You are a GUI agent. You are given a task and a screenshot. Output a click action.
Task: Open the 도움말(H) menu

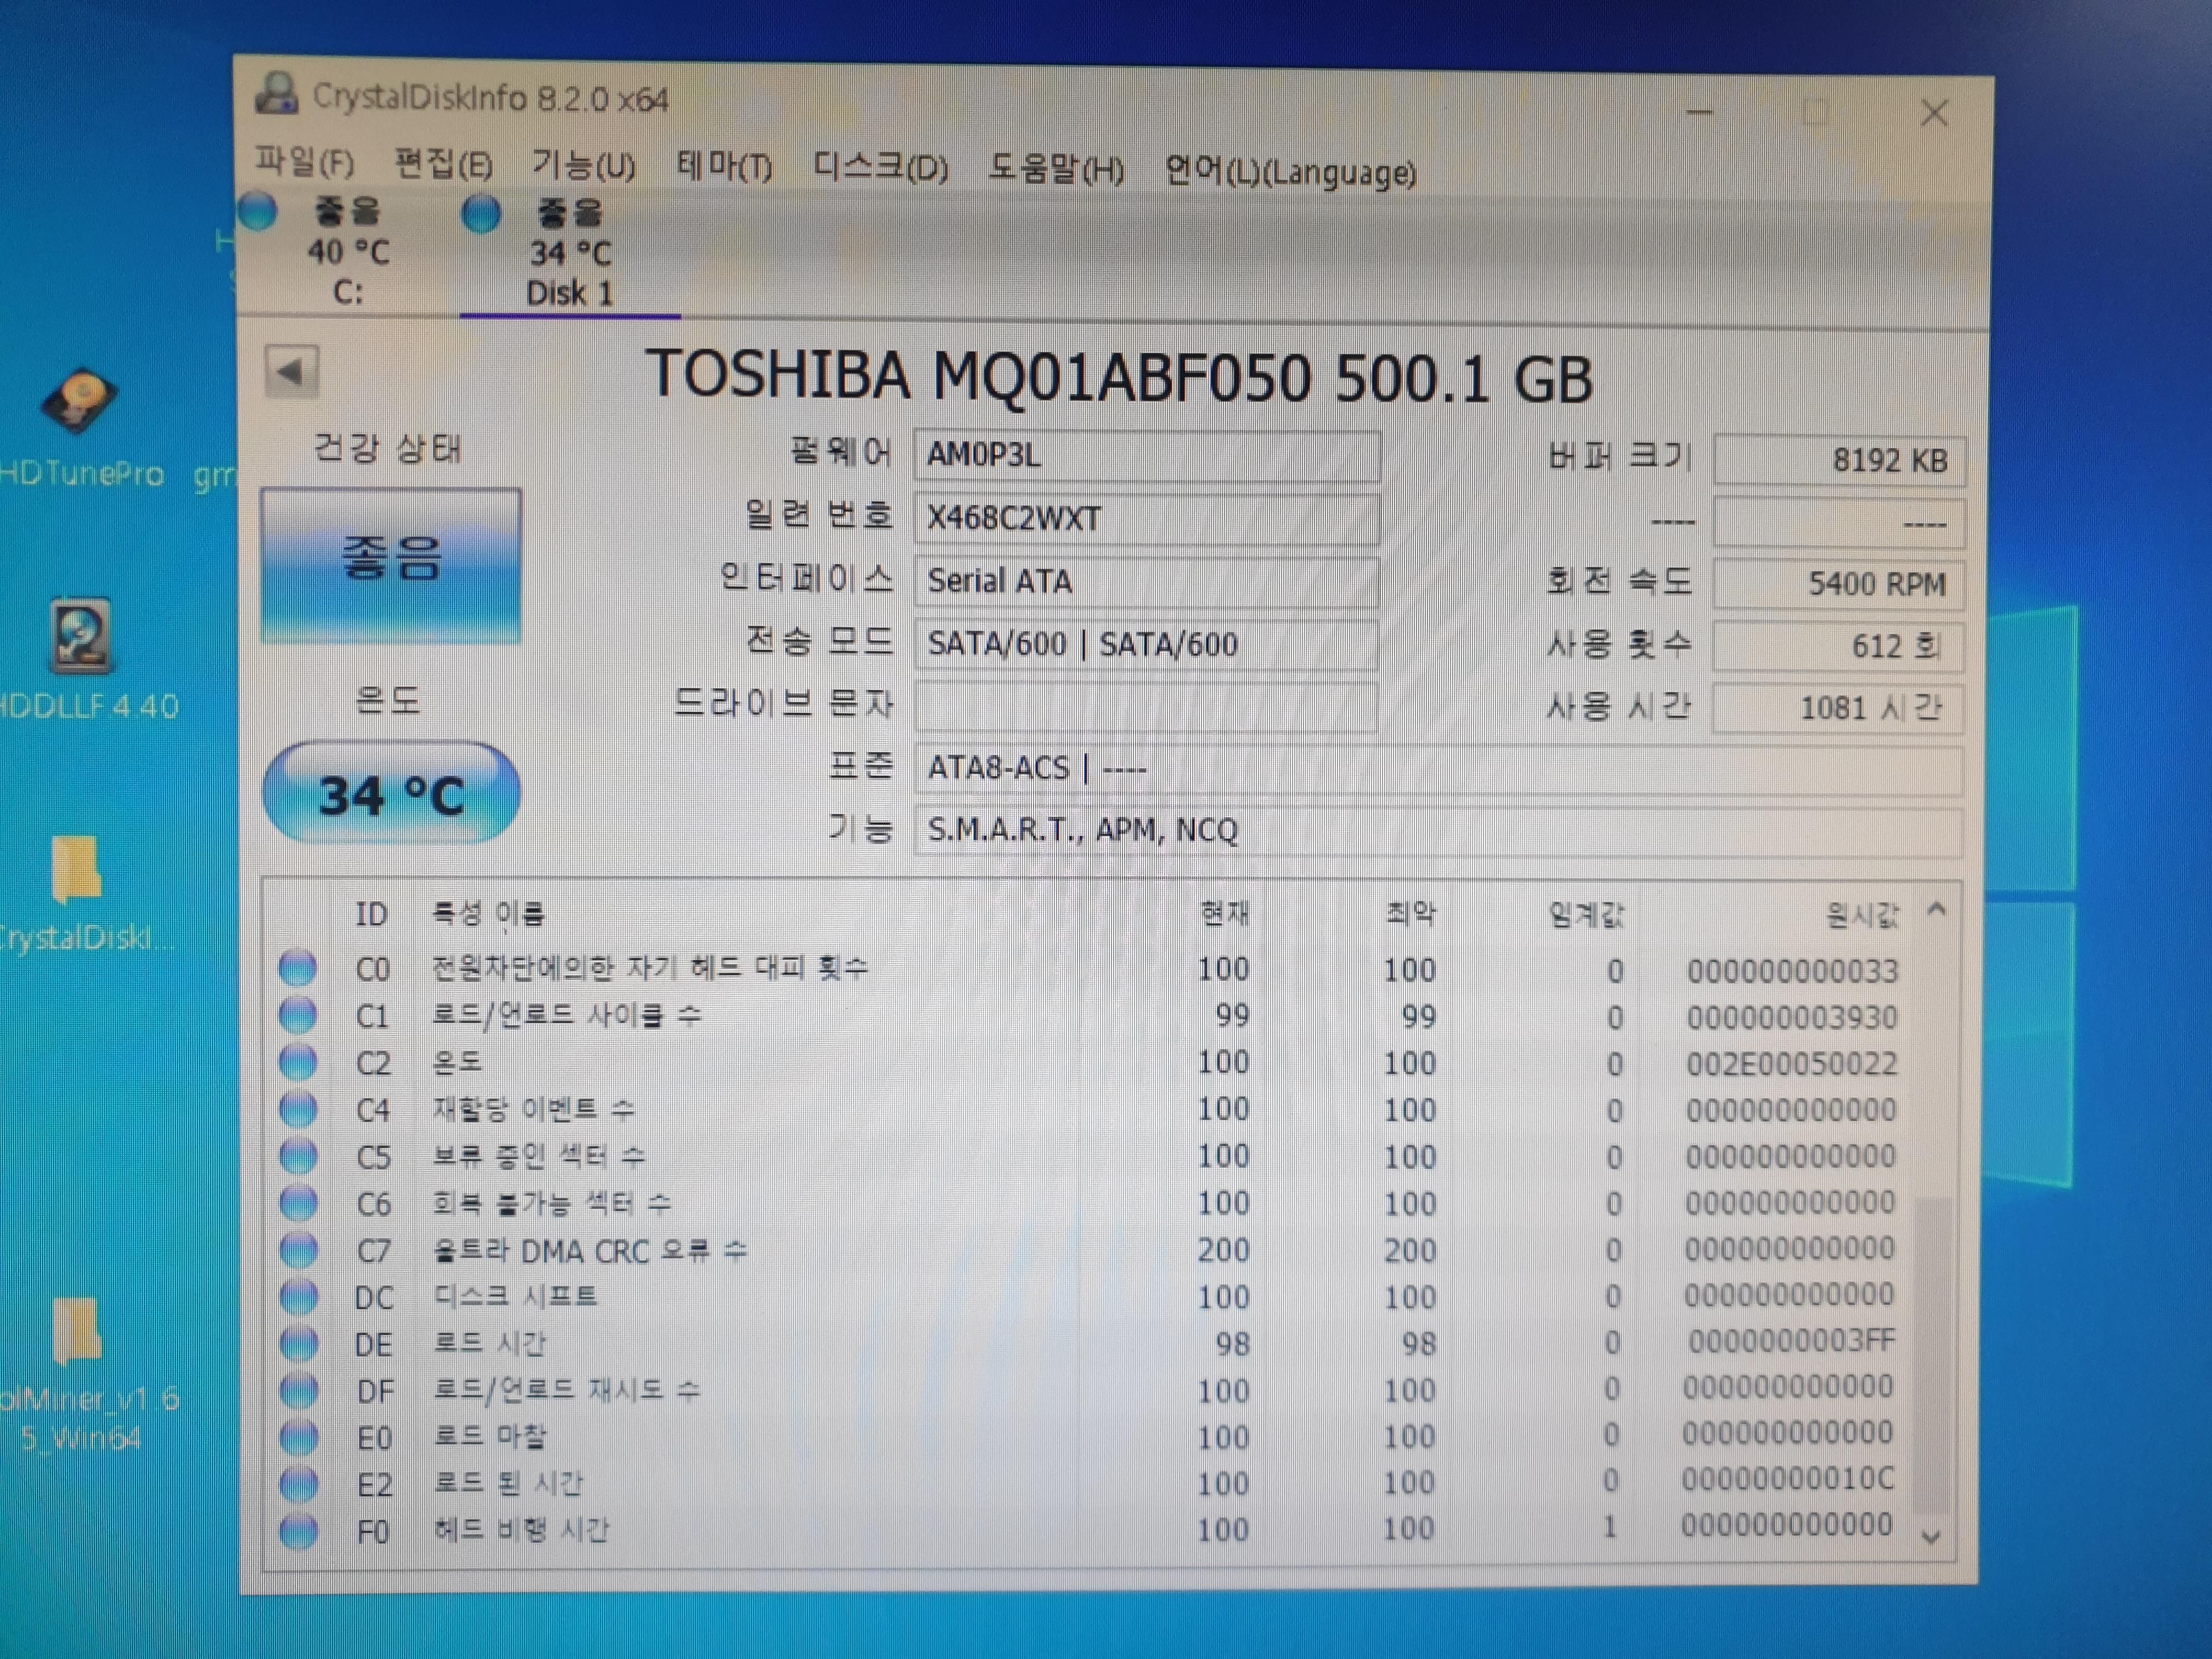(1056, 169)
